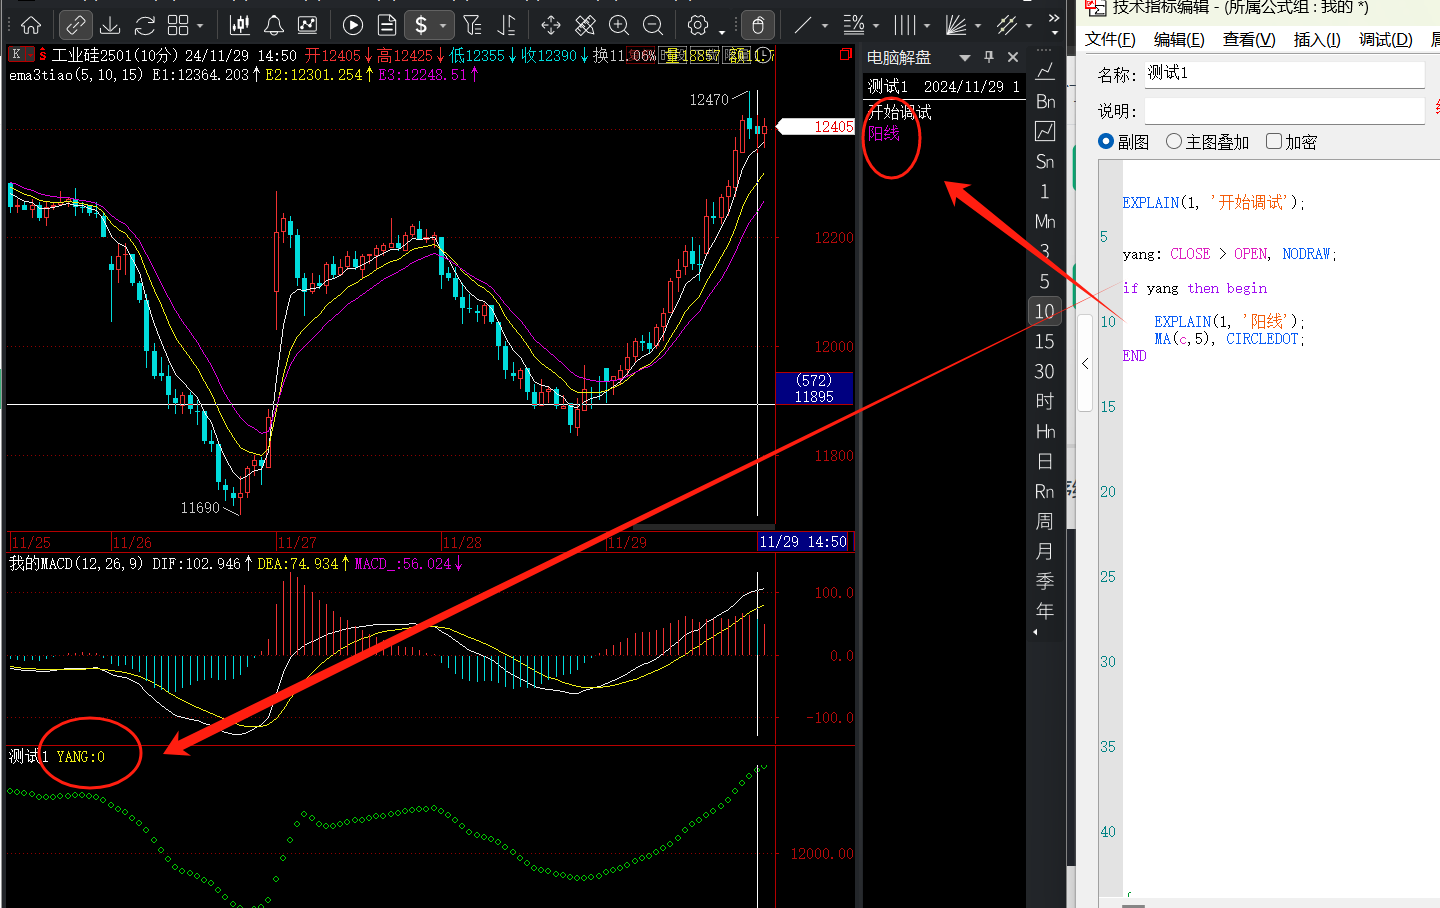Enable 加密 checkbox
Screen dimensions: 1440x908
1274,142
